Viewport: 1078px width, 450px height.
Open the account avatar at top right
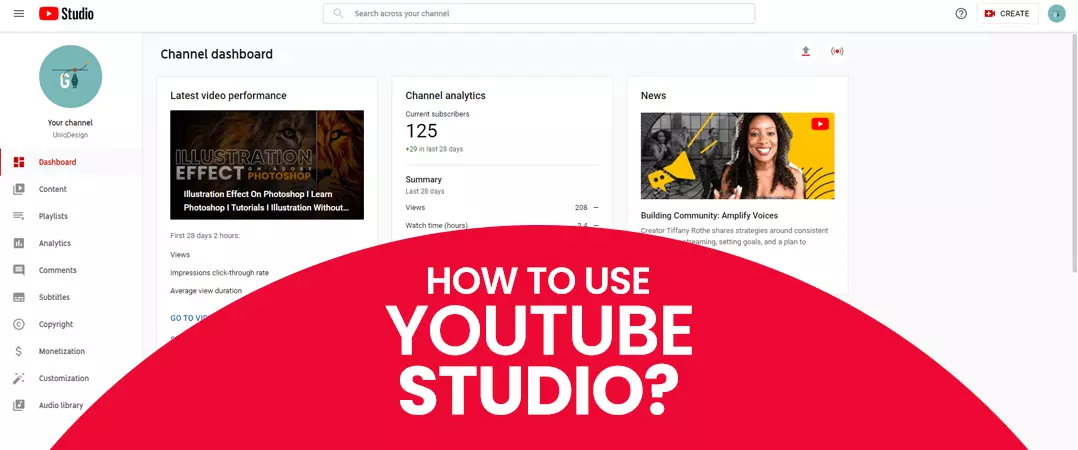1056,13
